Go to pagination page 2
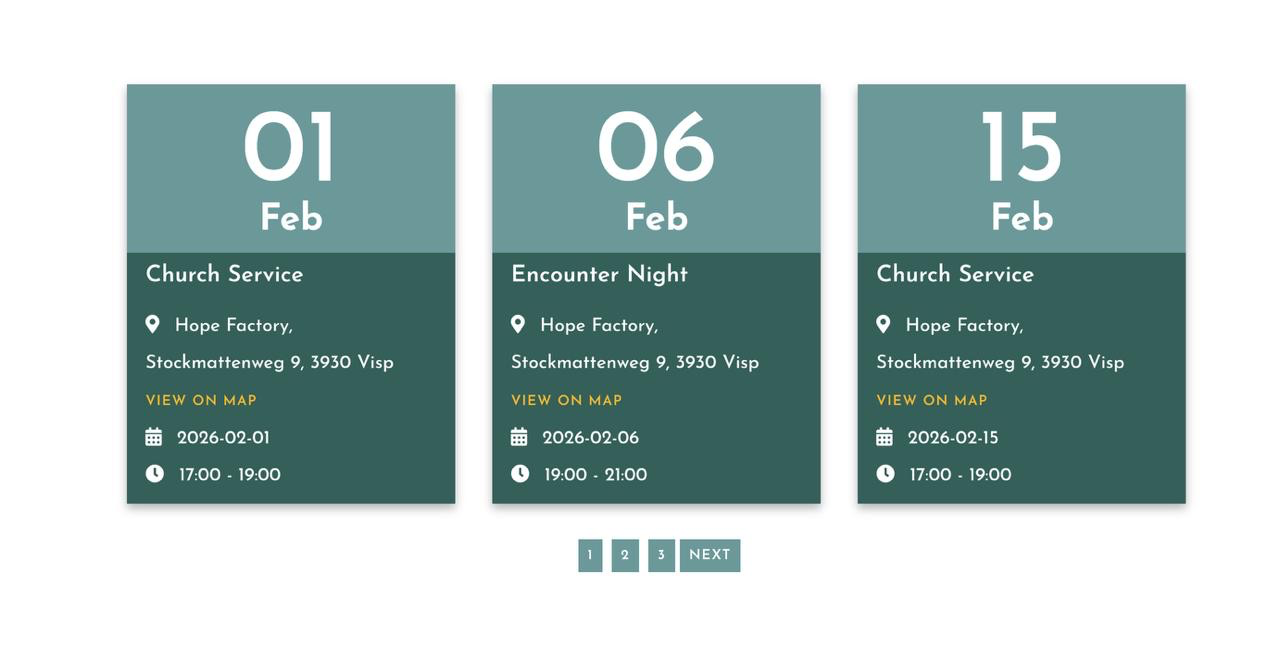1280x649 pixels. click(x=625, y=556)
